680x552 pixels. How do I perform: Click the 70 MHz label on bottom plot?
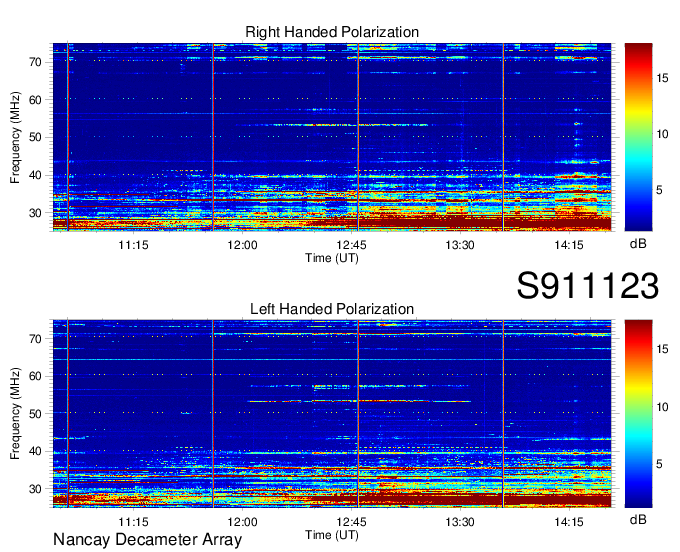[36, 339]
